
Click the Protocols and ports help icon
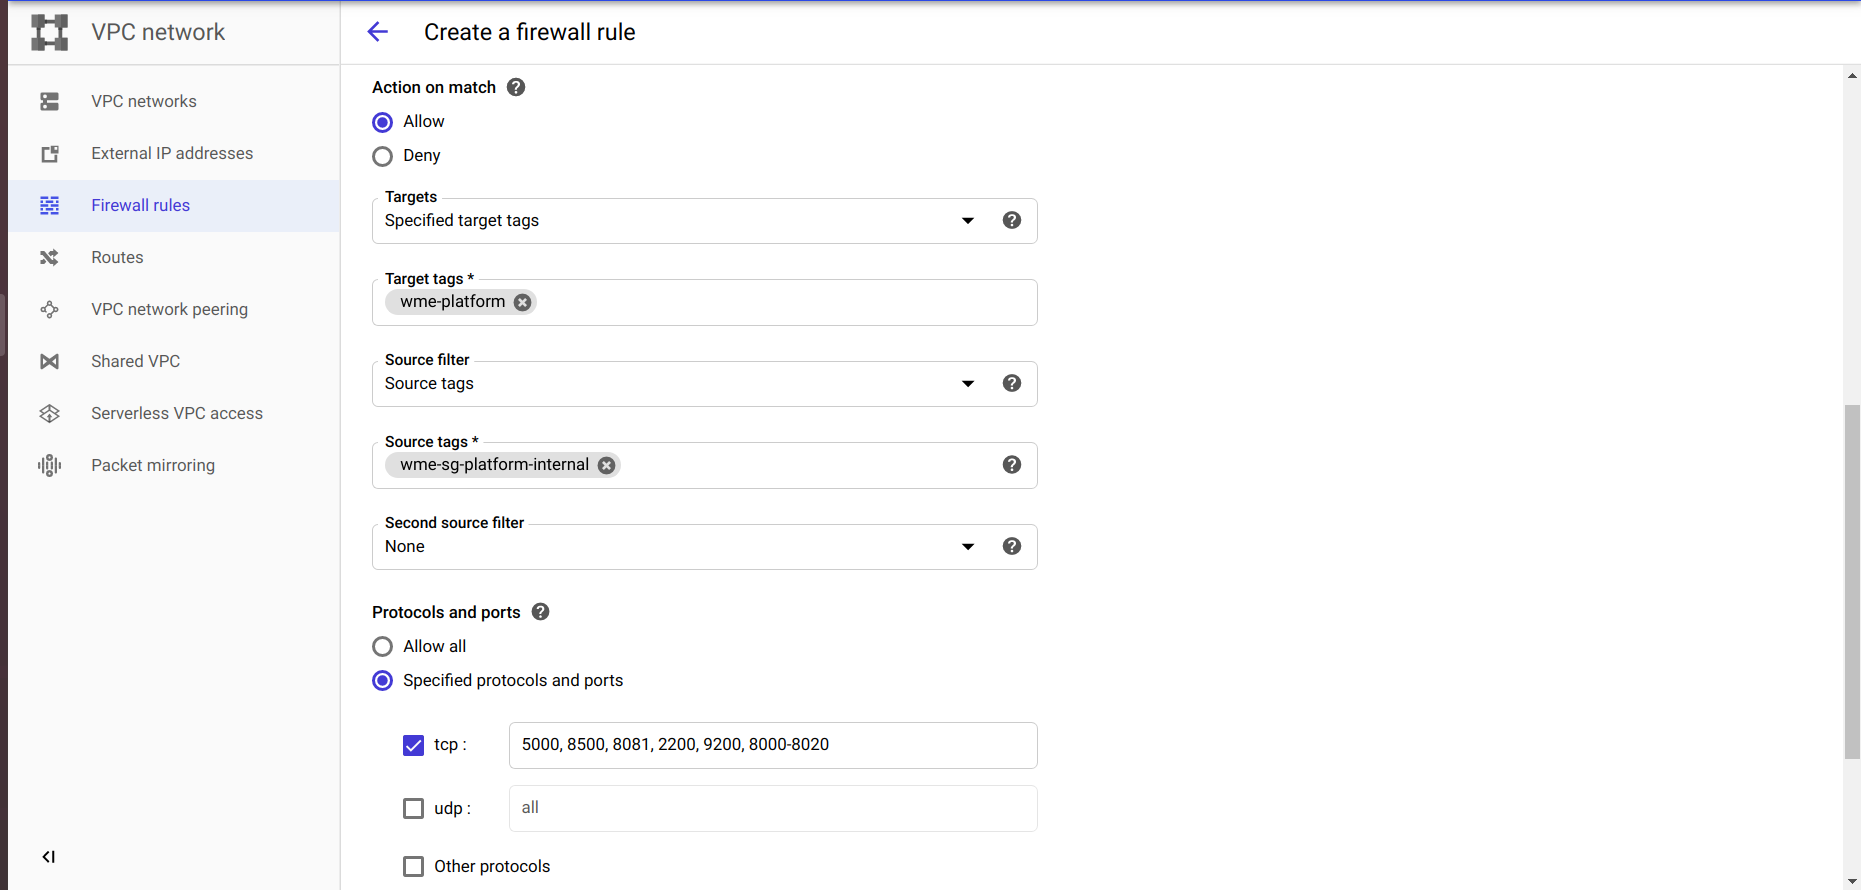(541, 612)
